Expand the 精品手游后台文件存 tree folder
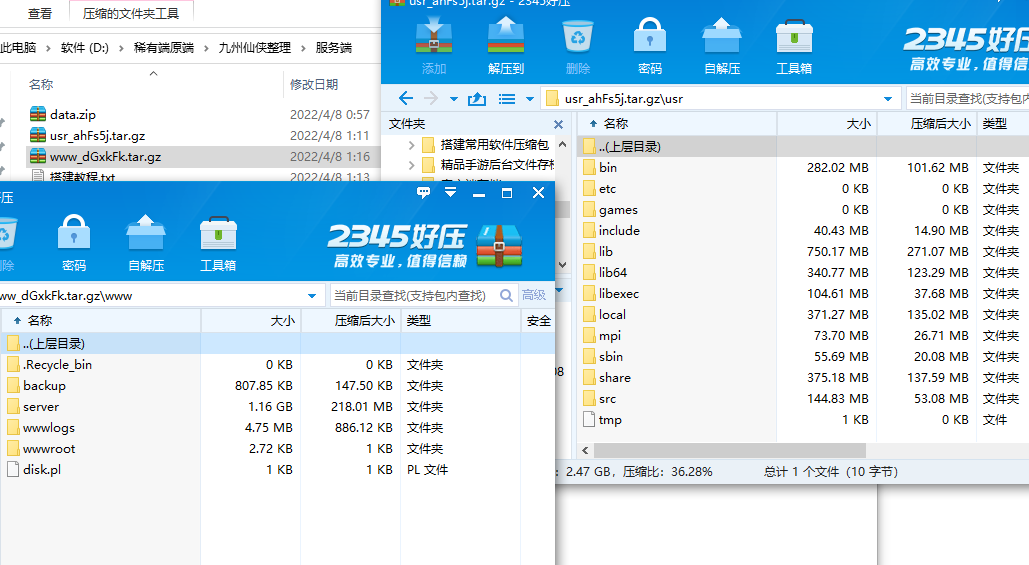The height and width of the screenshot is (565, 1029). coord(411,165)
